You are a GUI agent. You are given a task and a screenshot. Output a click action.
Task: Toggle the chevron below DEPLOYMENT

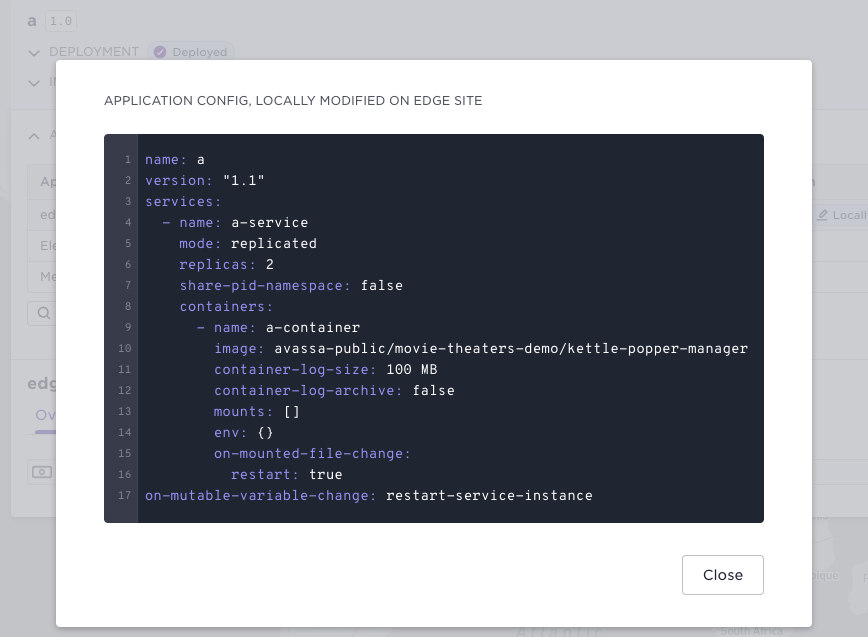click(x=35, y=82)
